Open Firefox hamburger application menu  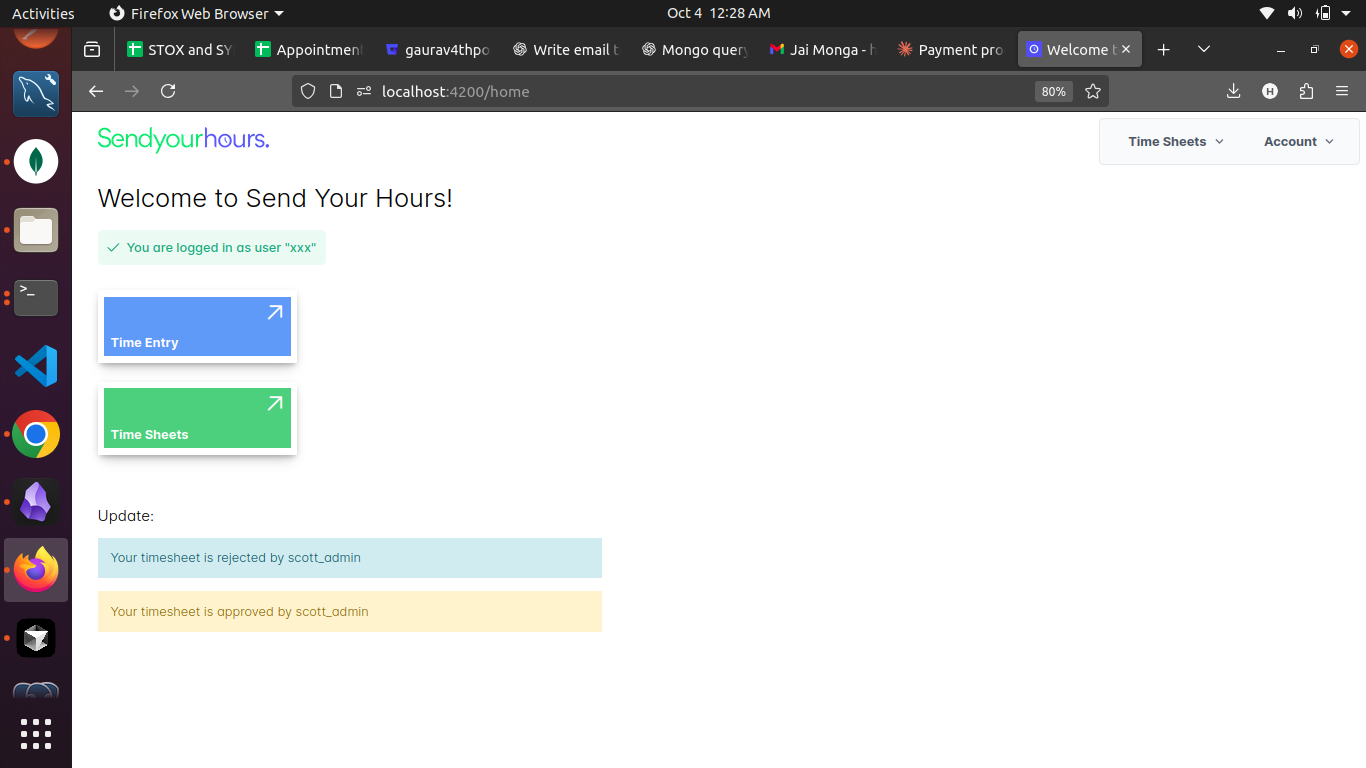click(1342, 91)
